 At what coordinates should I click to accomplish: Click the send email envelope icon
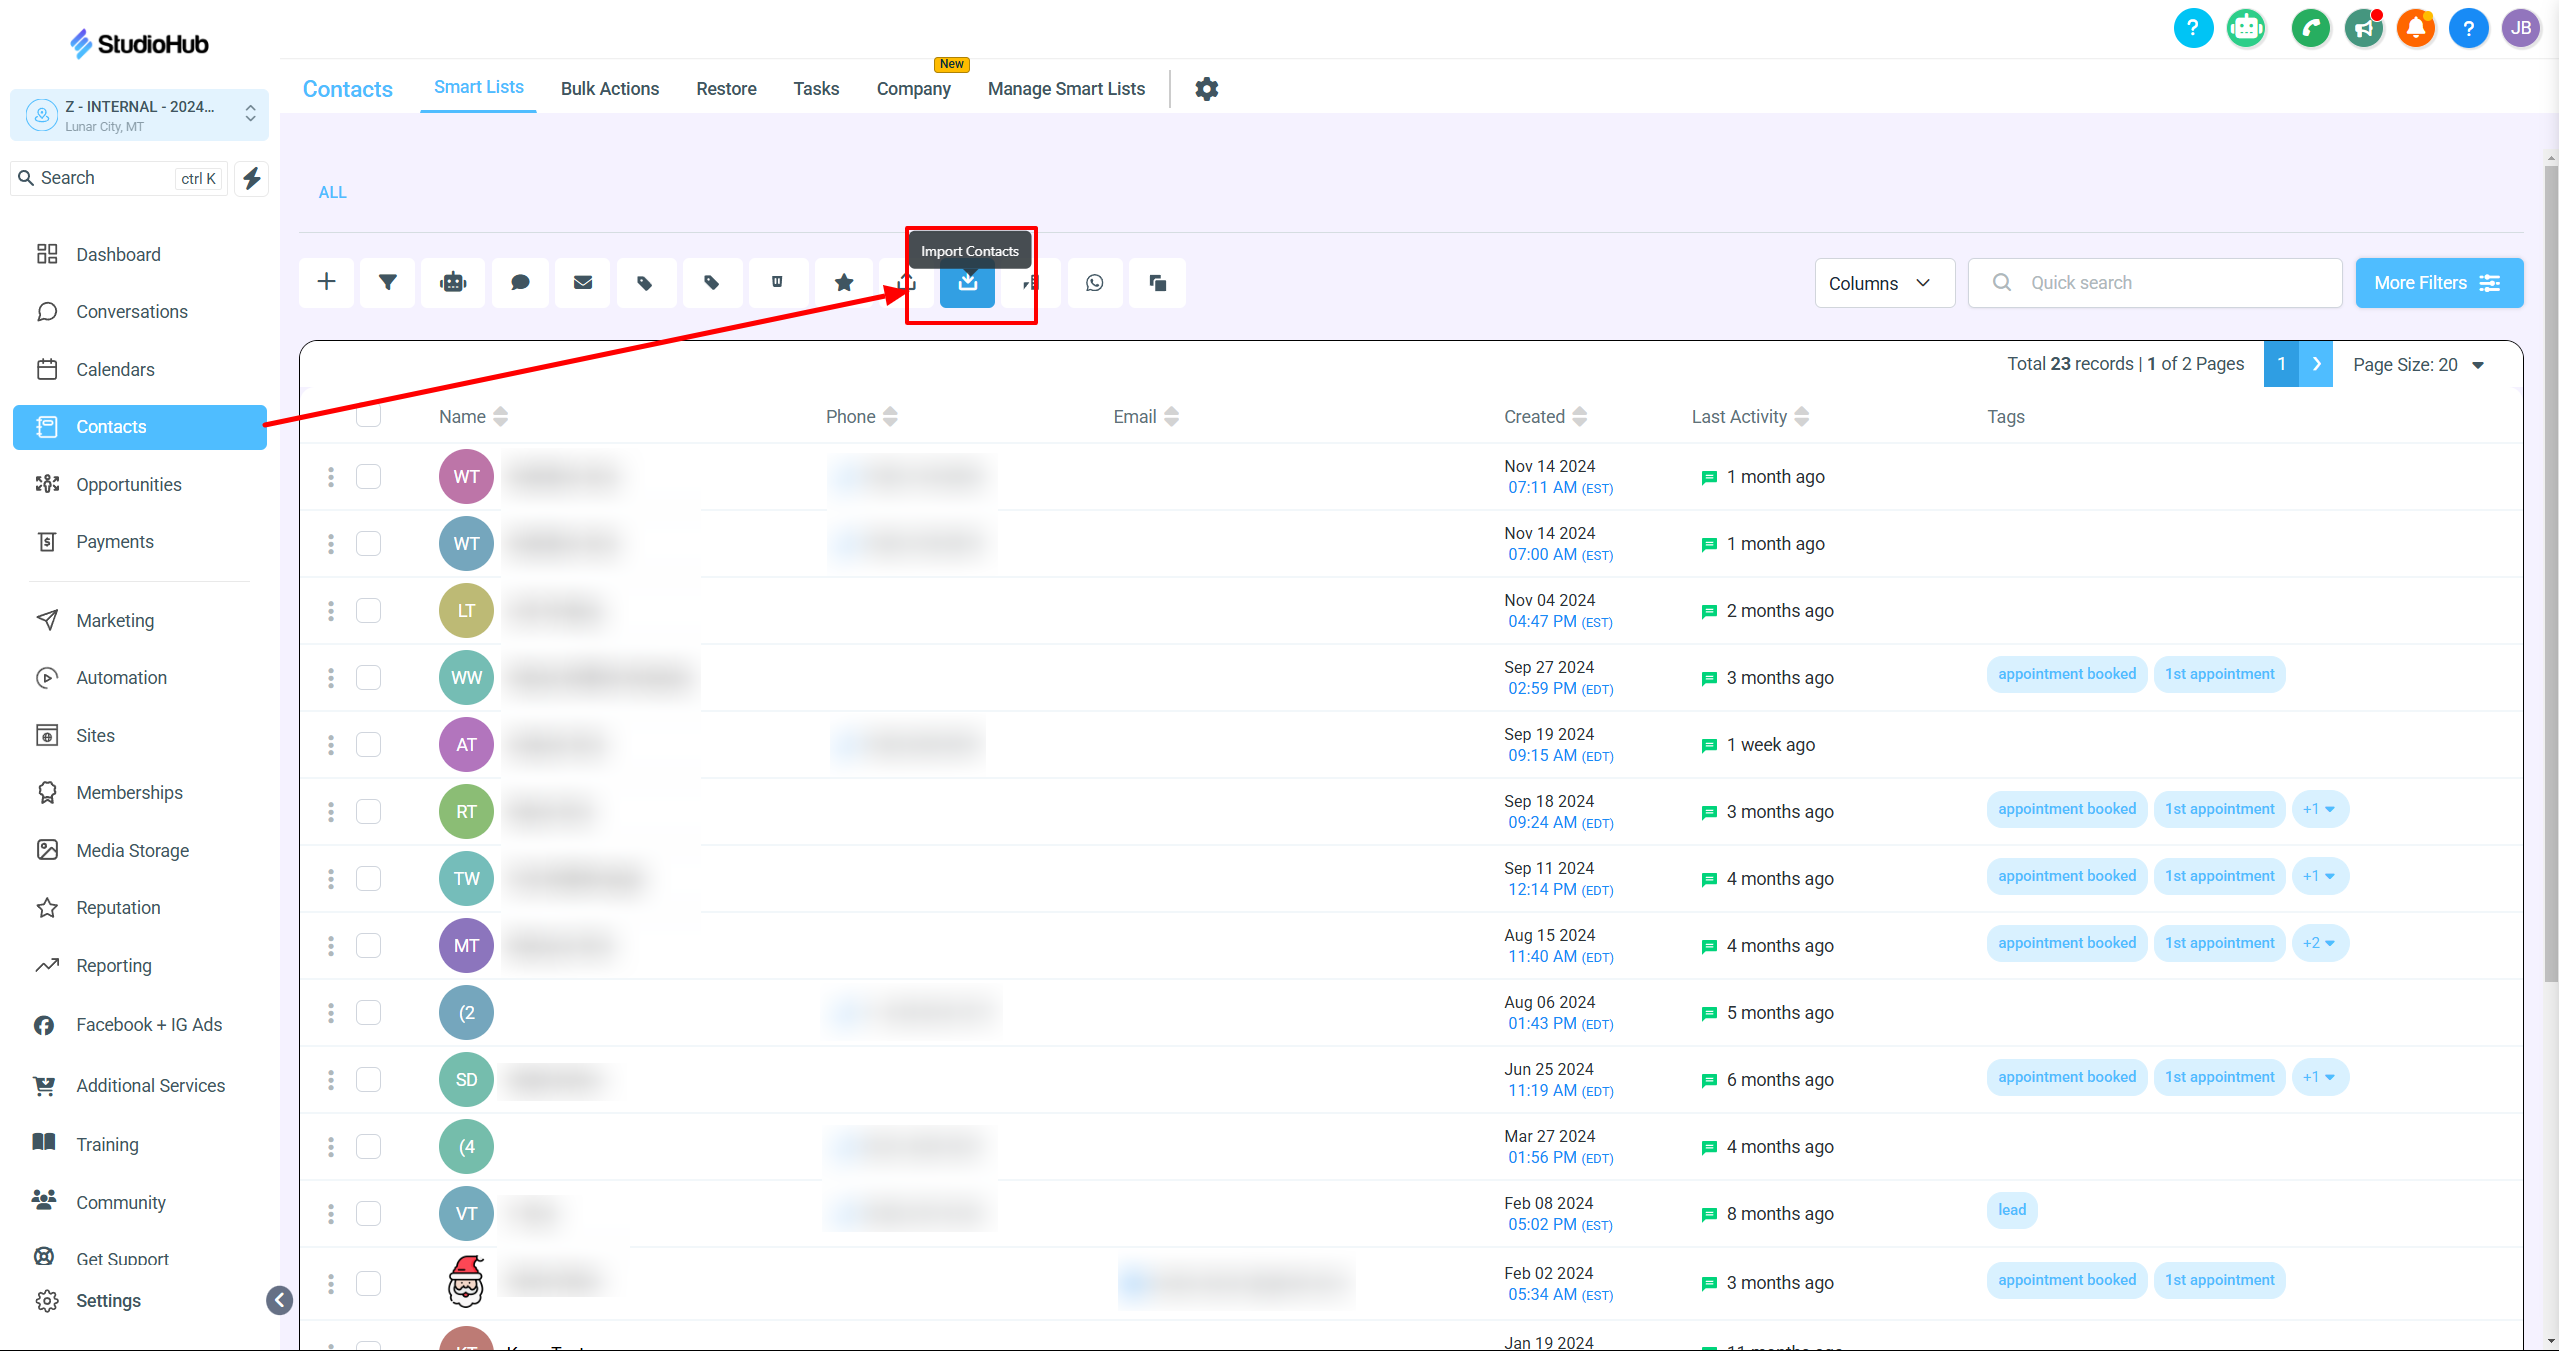coord(583,283)
